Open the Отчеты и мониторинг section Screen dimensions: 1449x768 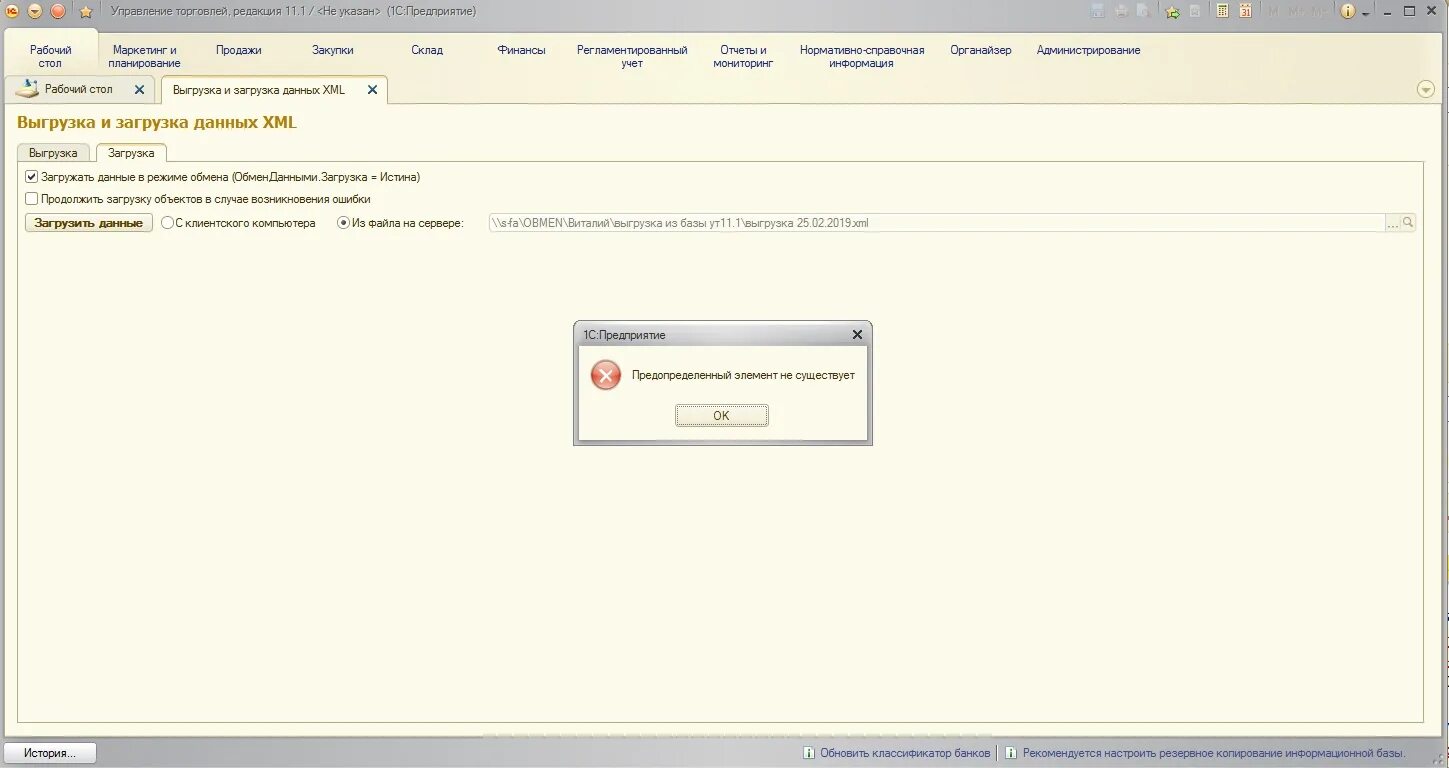coord(743,56)
